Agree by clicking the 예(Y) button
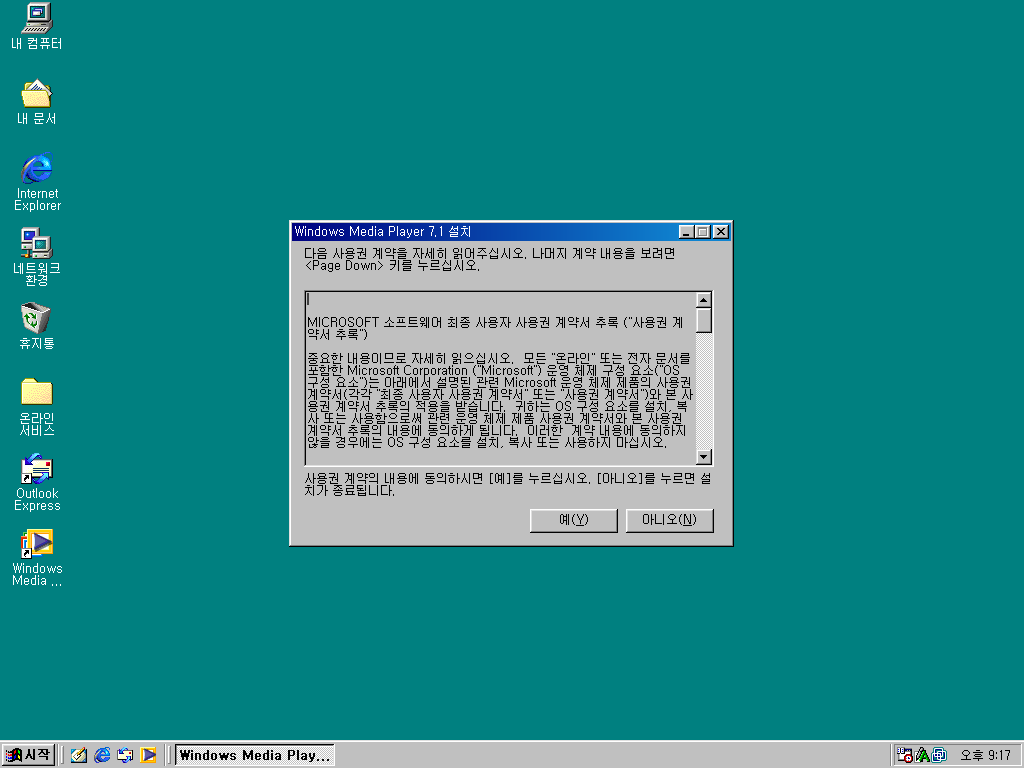 click(573, 520)
